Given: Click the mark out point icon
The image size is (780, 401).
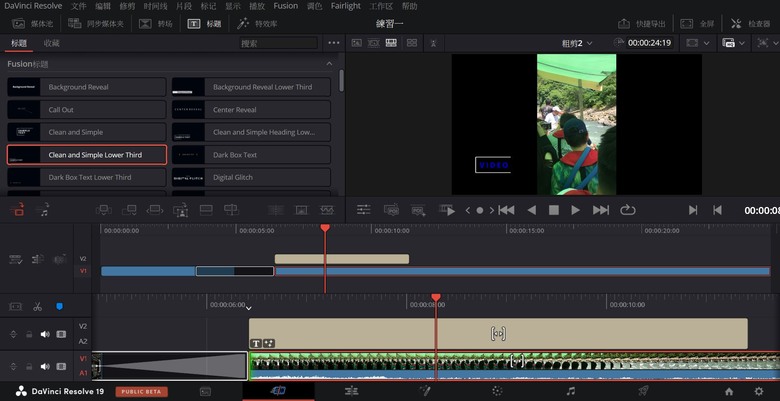Looking at the screenshot, I should (x=717, y=210).
